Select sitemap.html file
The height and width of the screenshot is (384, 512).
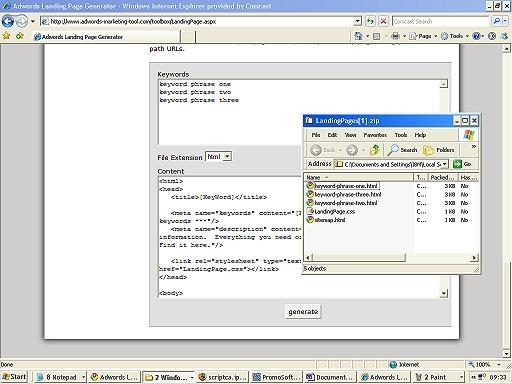pyautogui.click(x=326, y=220)
